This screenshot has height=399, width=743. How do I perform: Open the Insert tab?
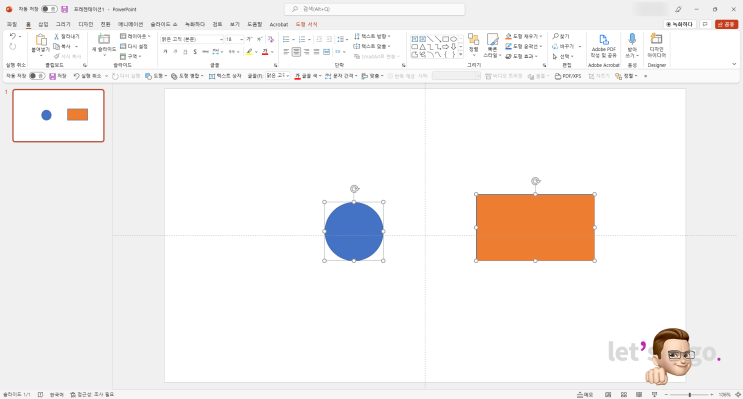point(43,24)
